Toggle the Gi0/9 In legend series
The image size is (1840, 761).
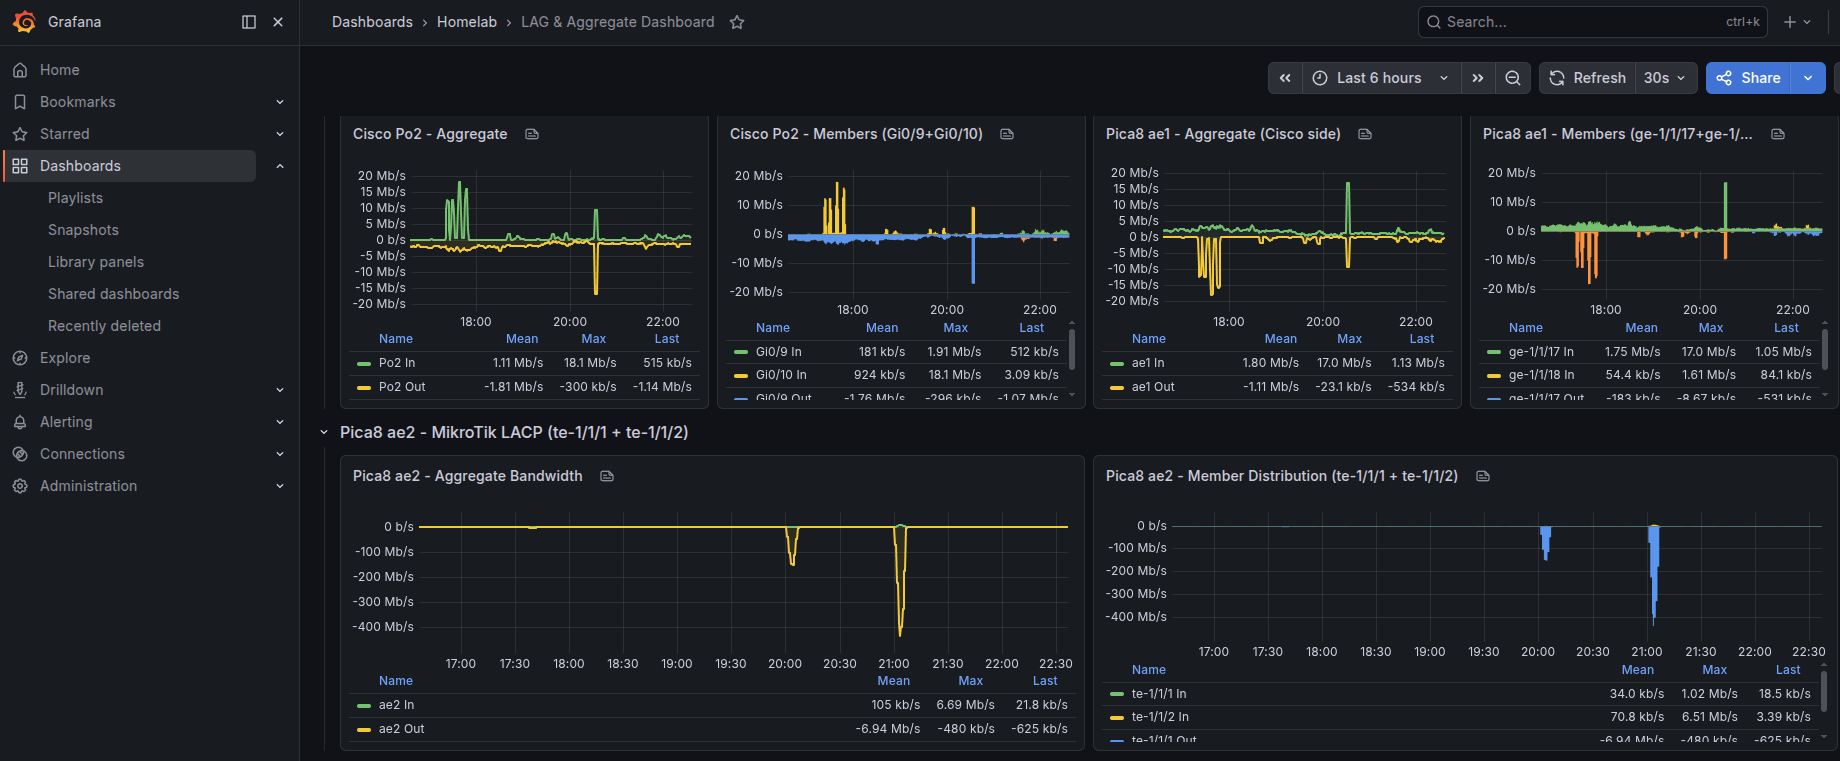click(x=779, y=352)
